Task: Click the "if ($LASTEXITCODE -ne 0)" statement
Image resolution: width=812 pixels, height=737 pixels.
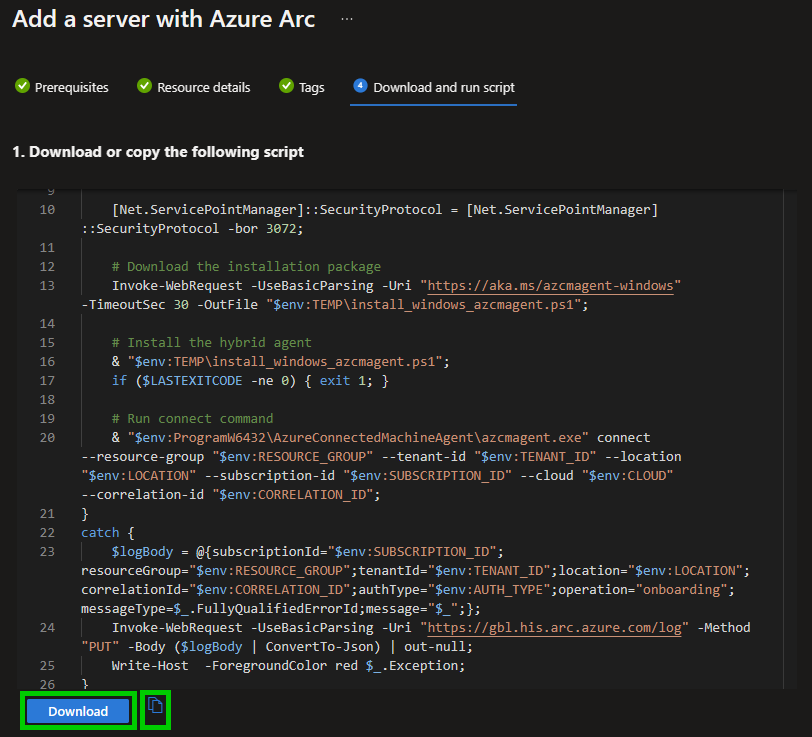Action: [204, 381]
